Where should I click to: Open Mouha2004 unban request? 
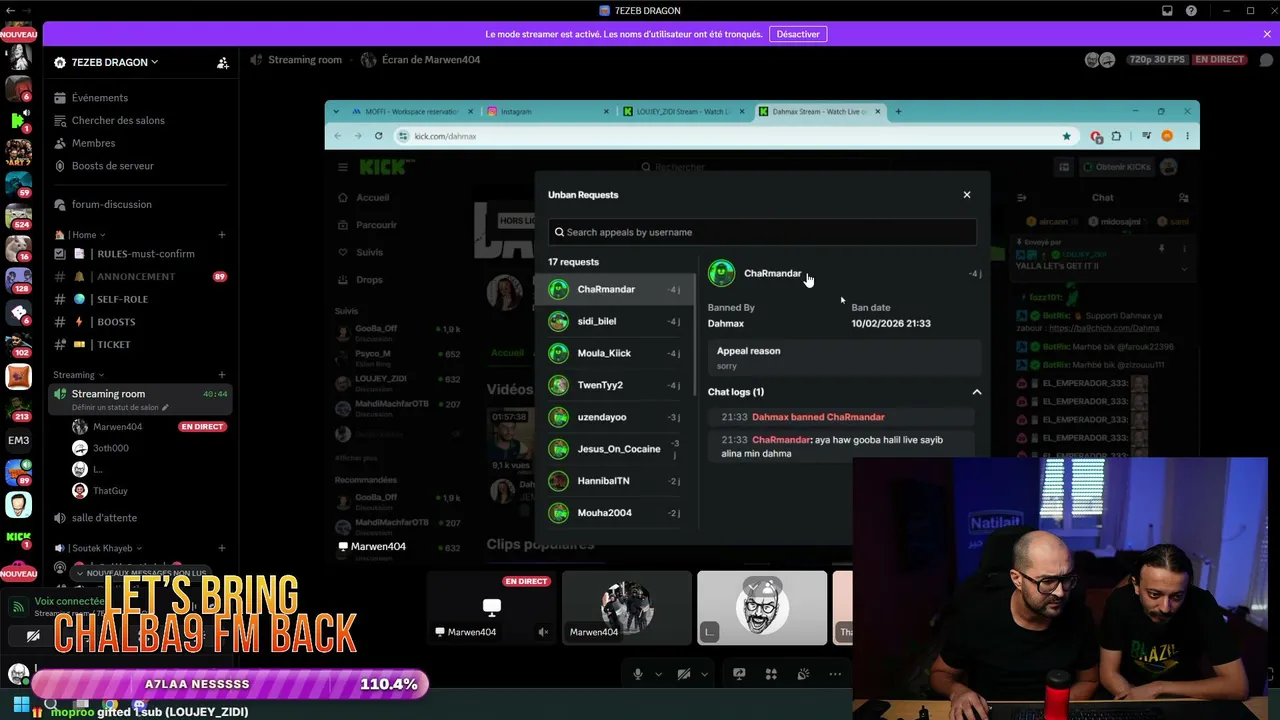(616, 513)
